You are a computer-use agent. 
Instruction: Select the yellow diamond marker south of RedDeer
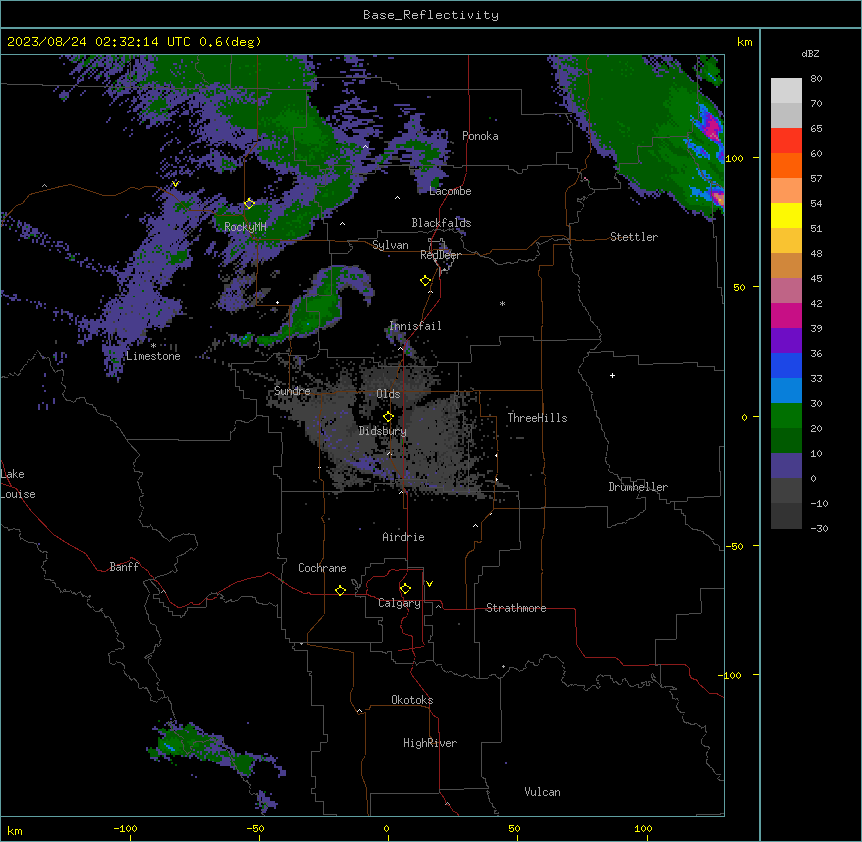click(425, 281)
